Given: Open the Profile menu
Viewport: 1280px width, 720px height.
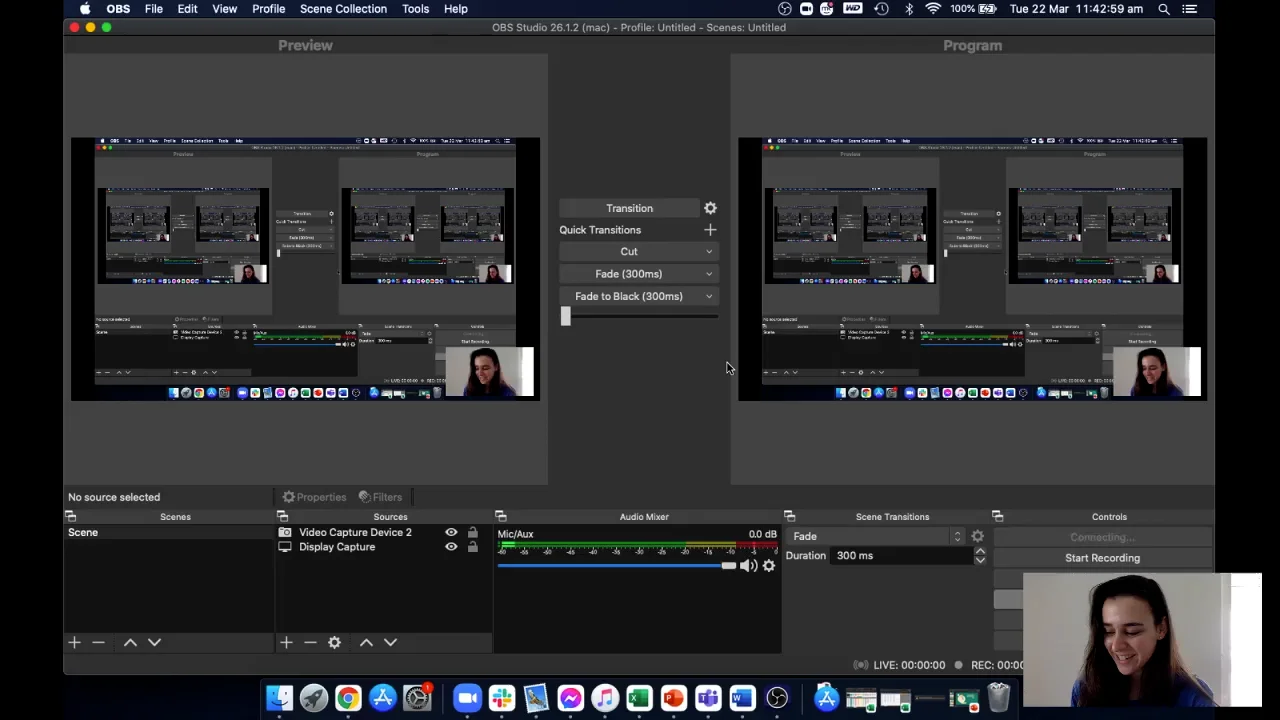Looking at the screenshot, I should 268,9.
